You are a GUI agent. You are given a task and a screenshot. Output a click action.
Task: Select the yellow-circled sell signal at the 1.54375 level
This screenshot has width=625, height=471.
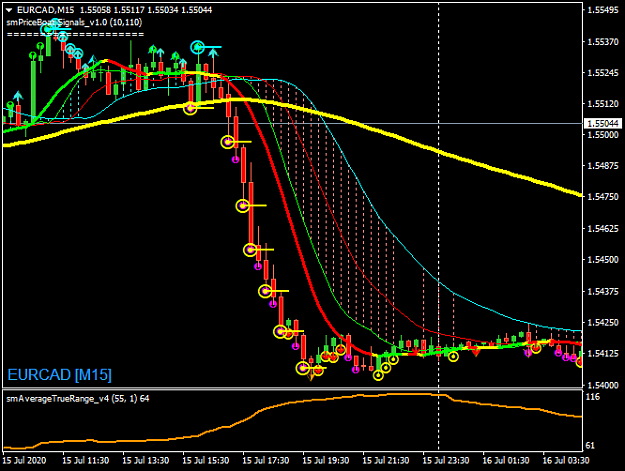265,292
